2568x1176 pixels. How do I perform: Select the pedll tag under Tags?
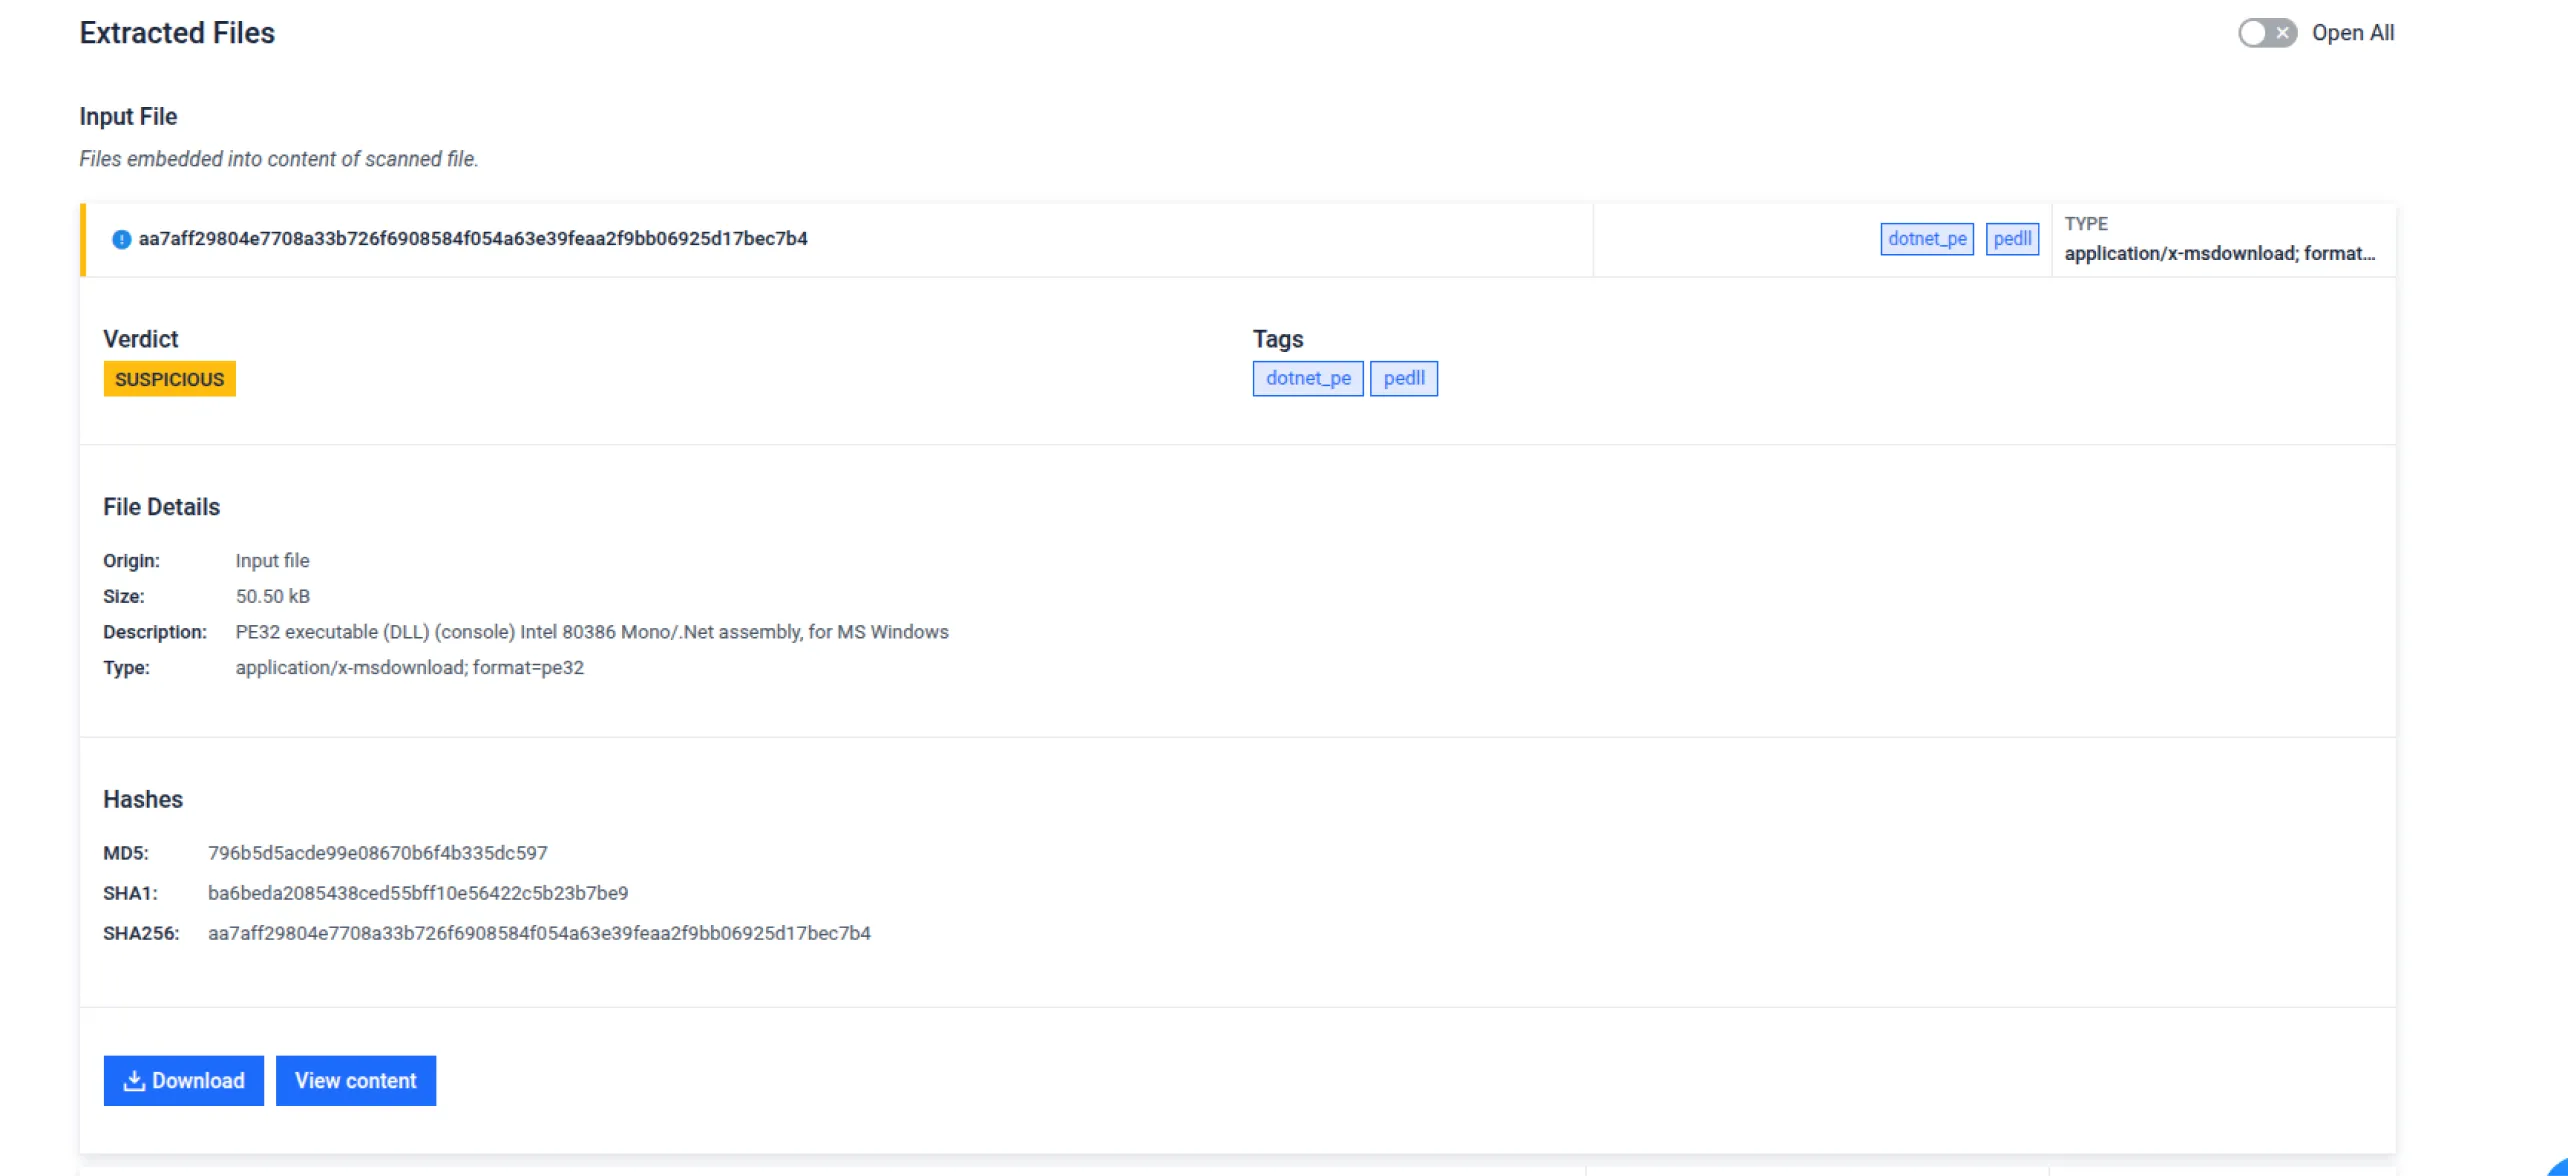coord(1404,378)
